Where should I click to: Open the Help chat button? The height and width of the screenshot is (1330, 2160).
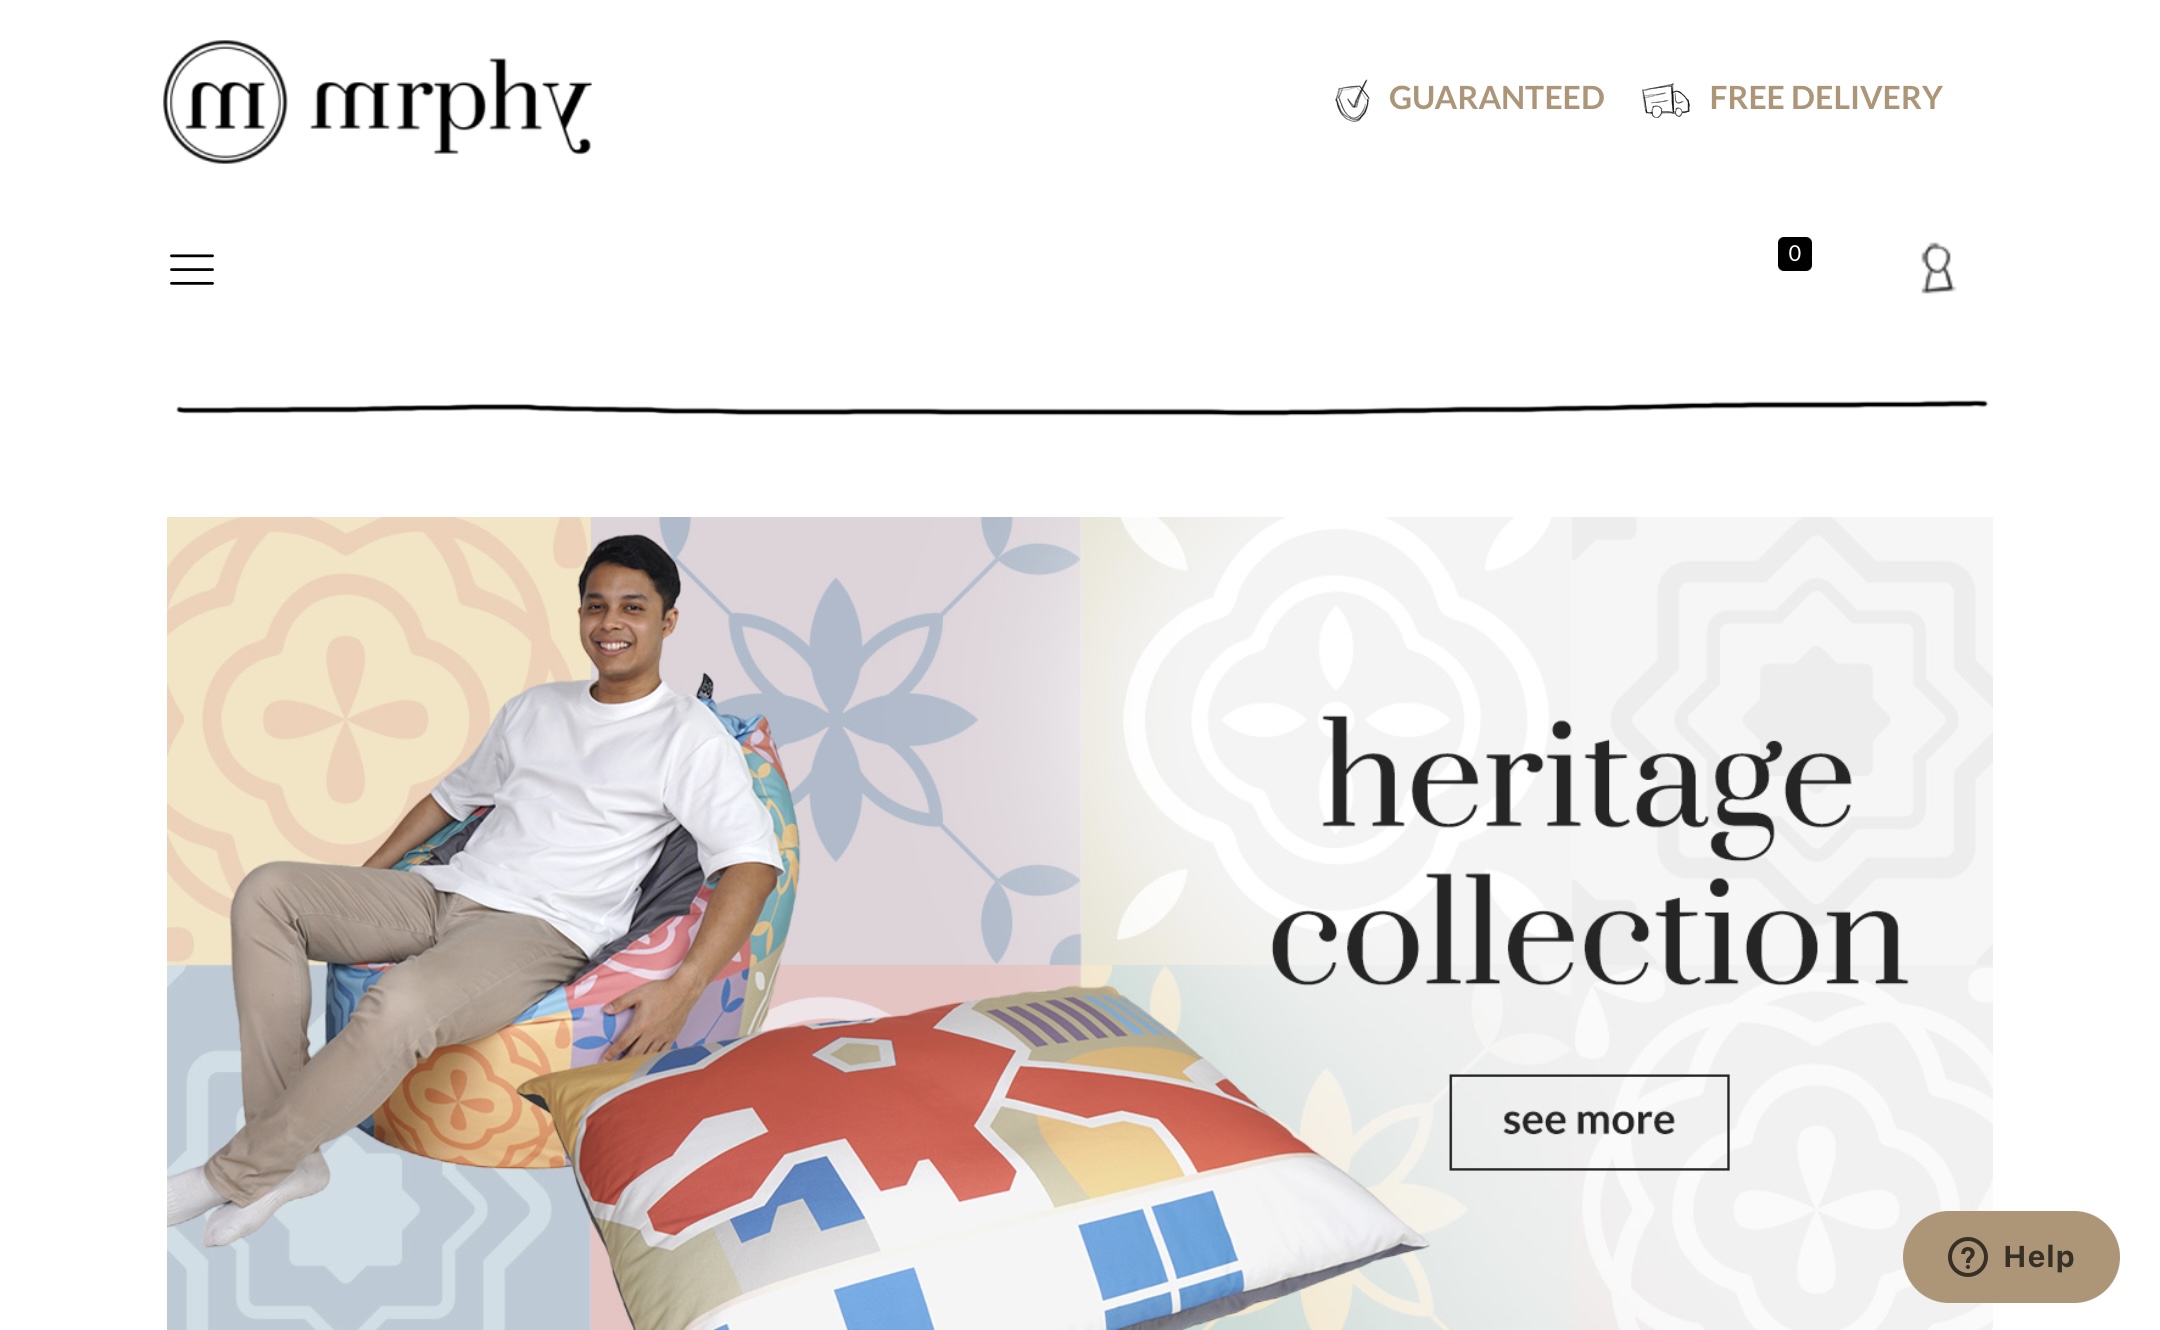[2011, 1257]
